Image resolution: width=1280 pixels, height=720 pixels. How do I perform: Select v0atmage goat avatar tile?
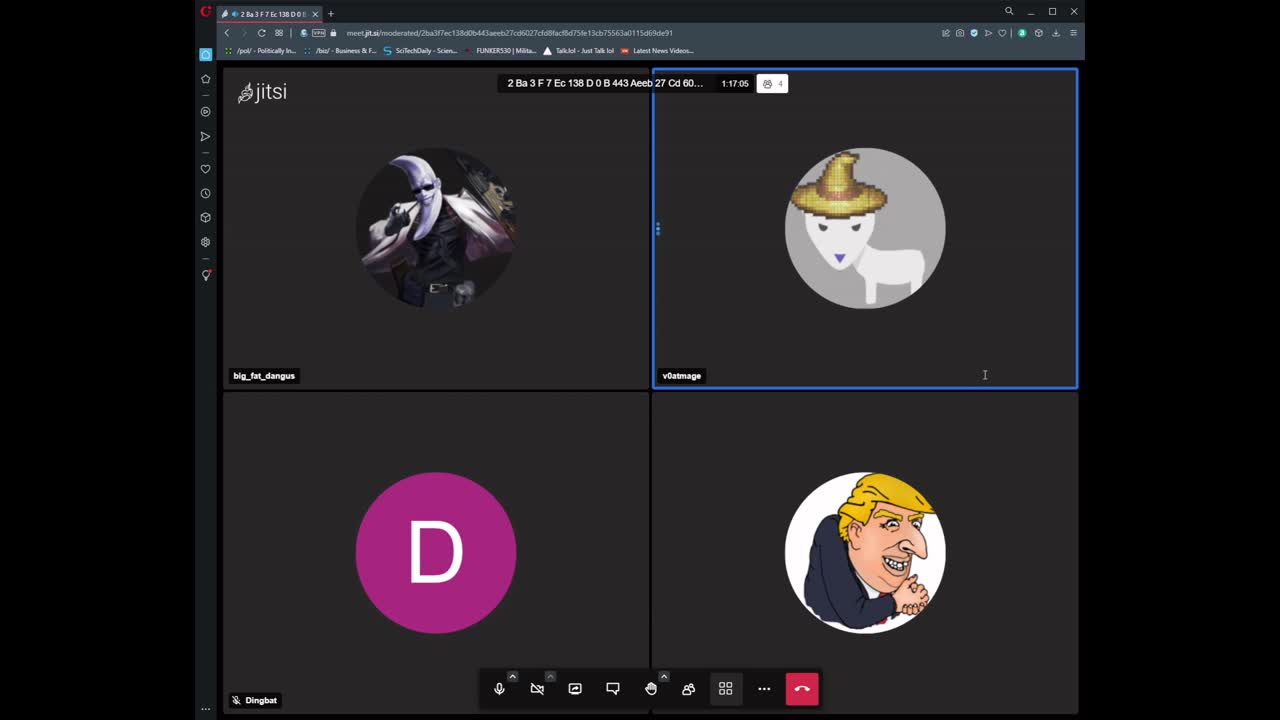[x=865, y=228]
